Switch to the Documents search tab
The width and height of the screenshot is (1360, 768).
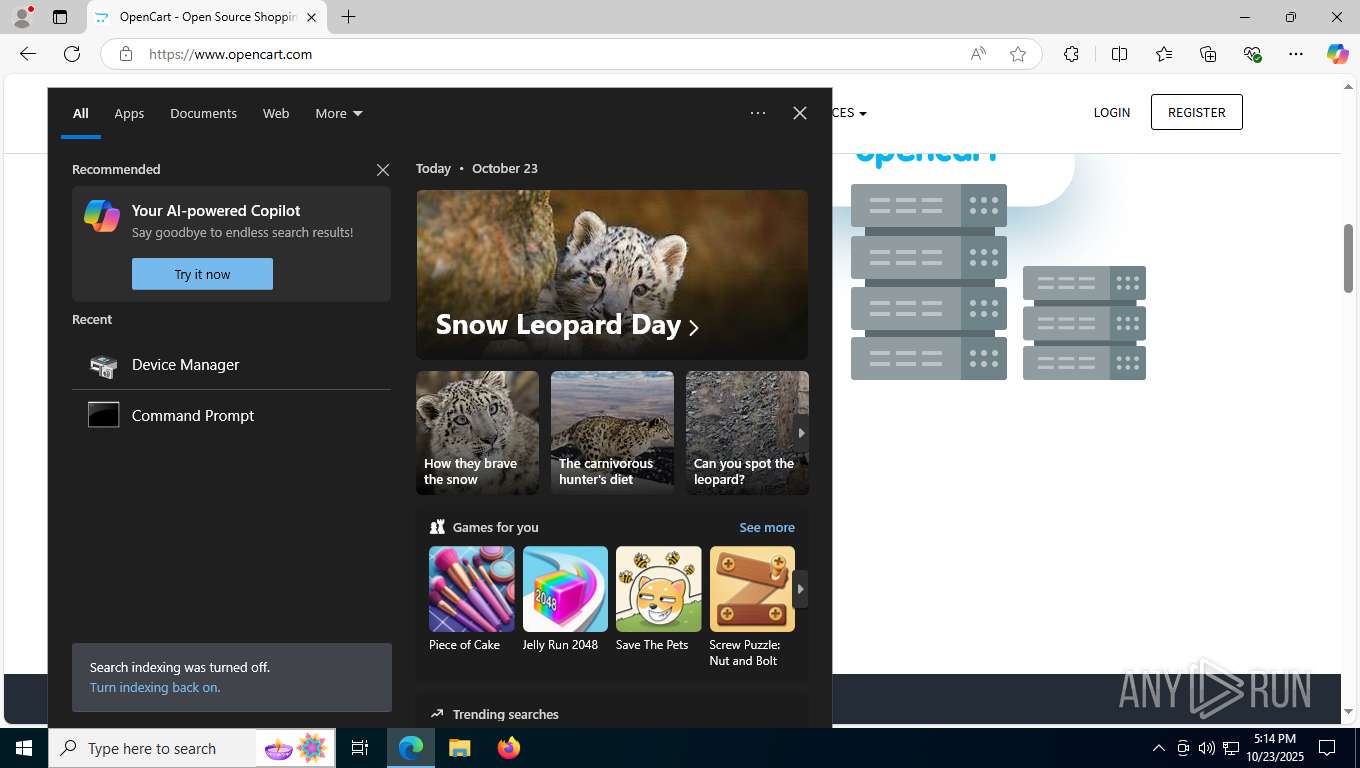click(x=203, y=113)
